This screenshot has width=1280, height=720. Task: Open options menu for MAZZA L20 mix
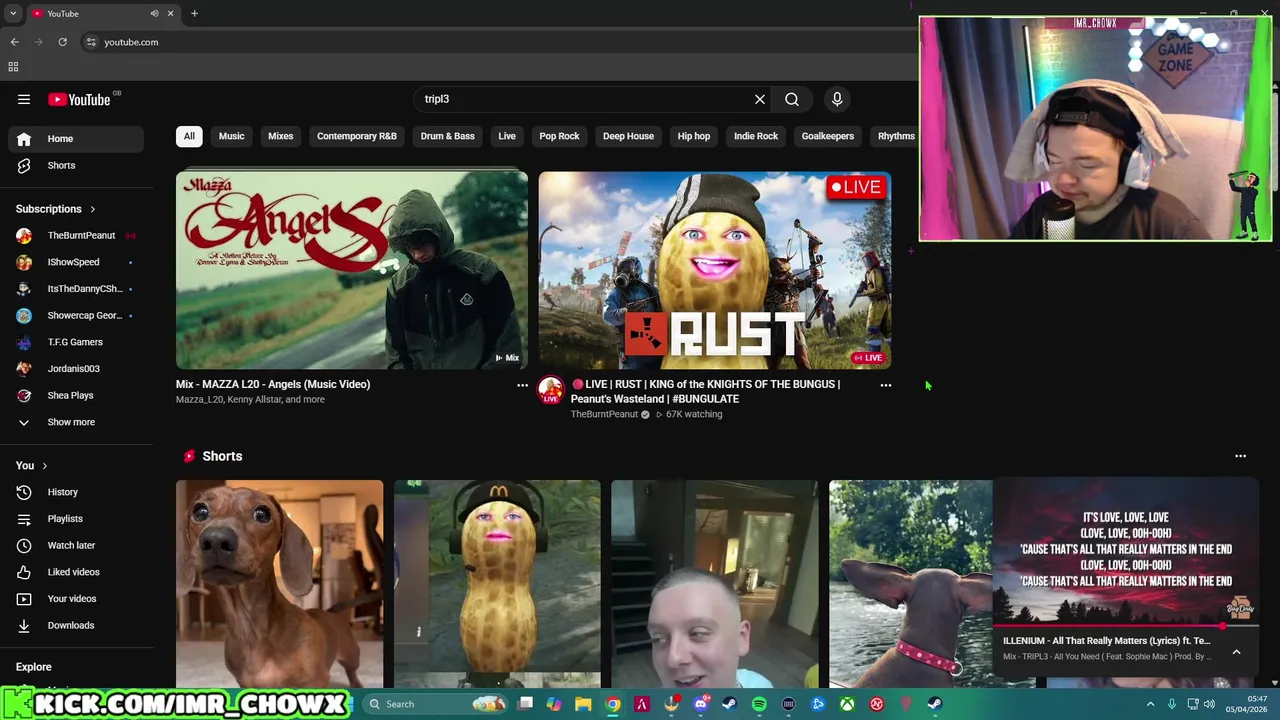(x=522, y=385)
